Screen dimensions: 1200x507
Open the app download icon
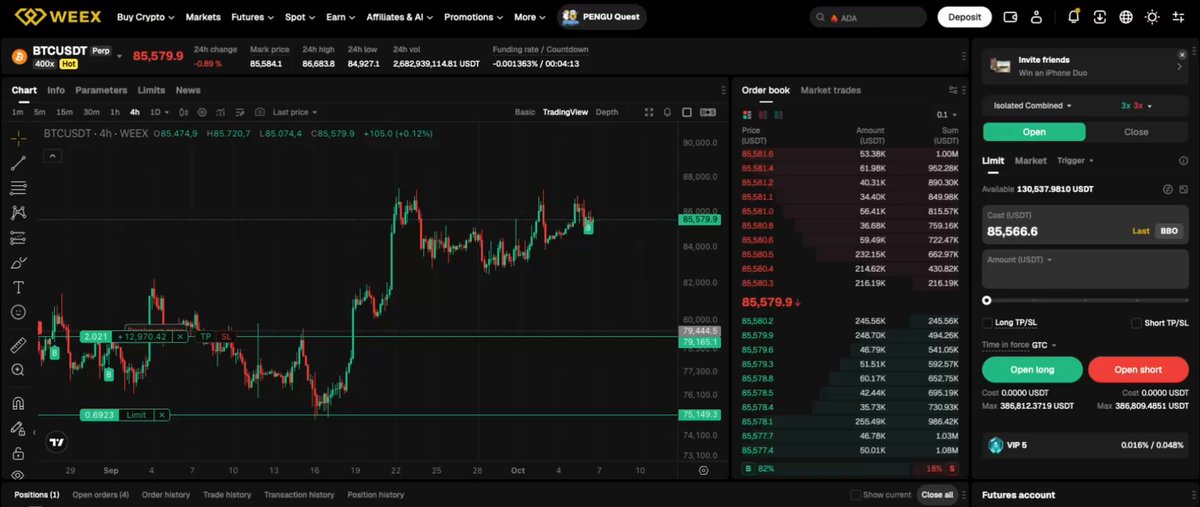(1100, 17)
